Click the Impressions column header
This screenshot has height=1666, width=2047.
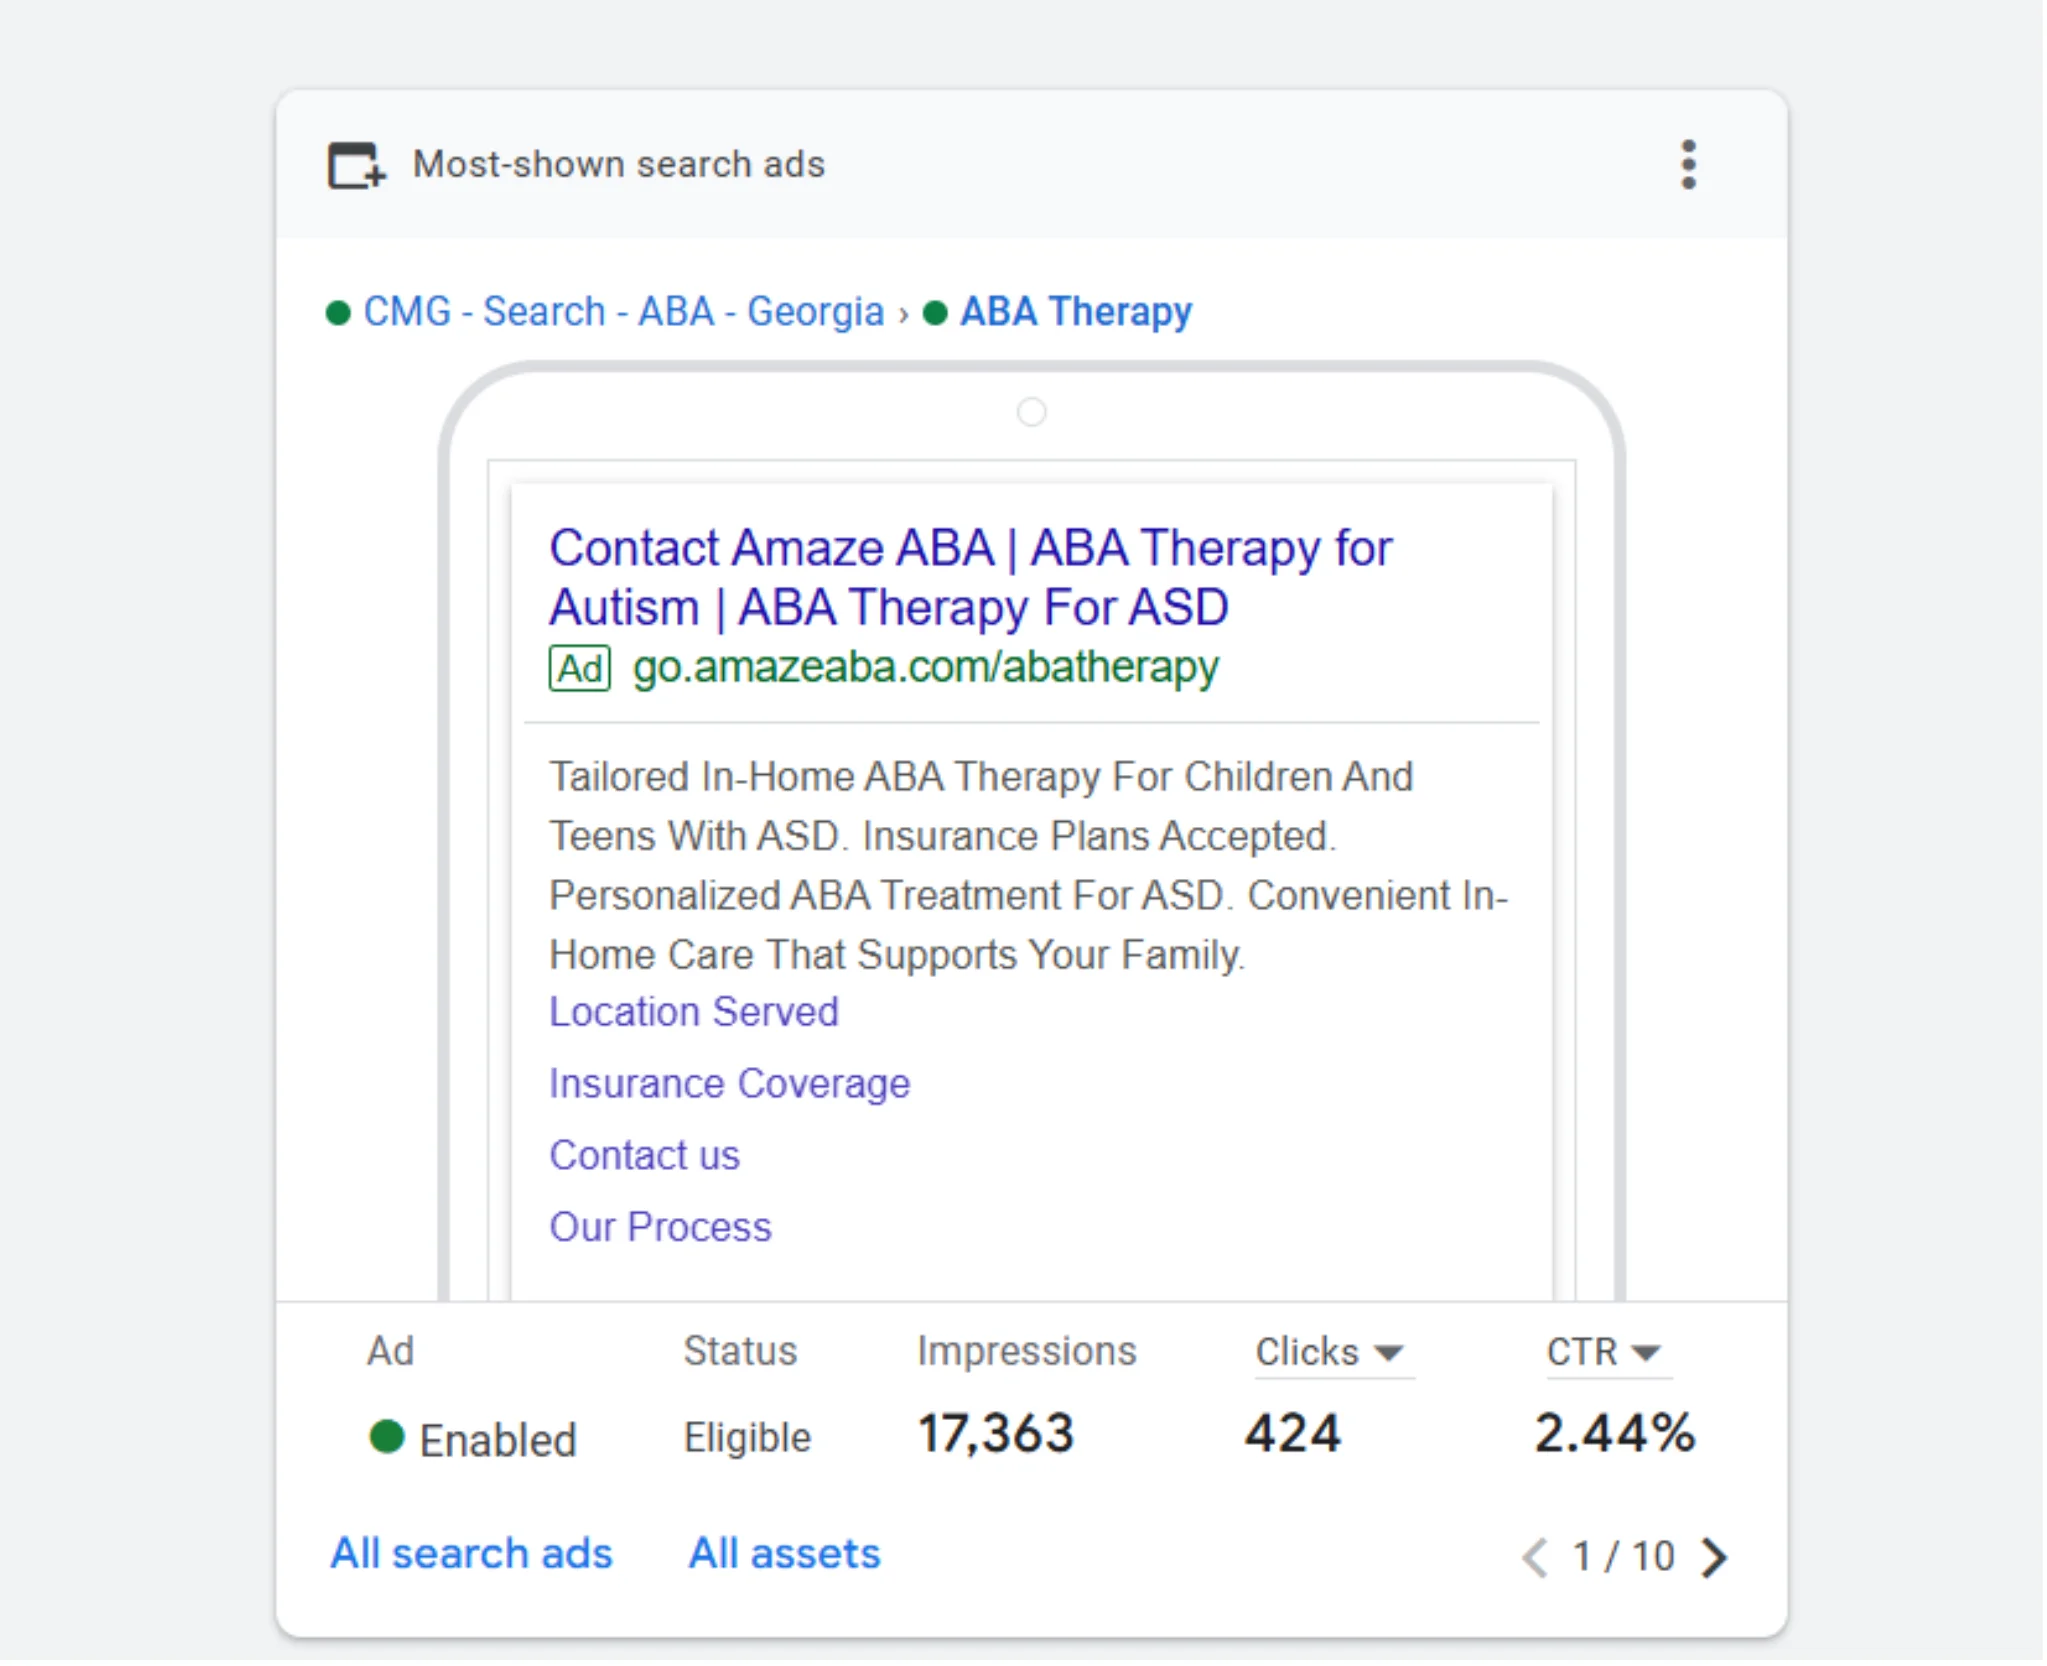tap(1027, 1351)
